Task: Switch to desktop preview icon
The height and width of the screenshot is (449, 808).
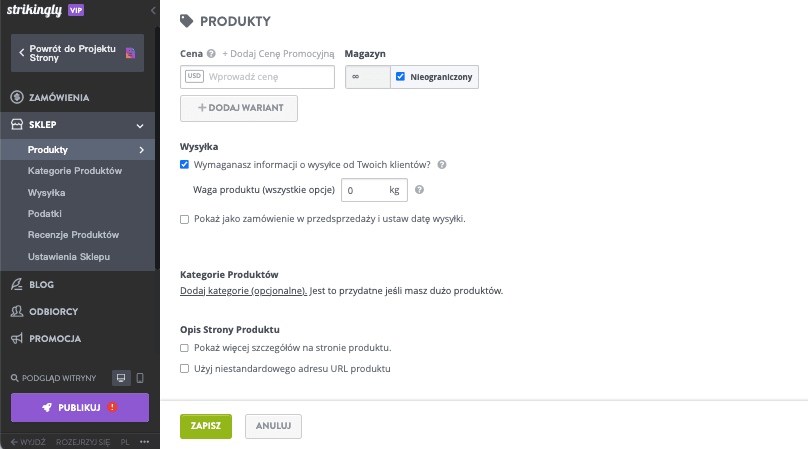Action: click(x=121, y=378)
